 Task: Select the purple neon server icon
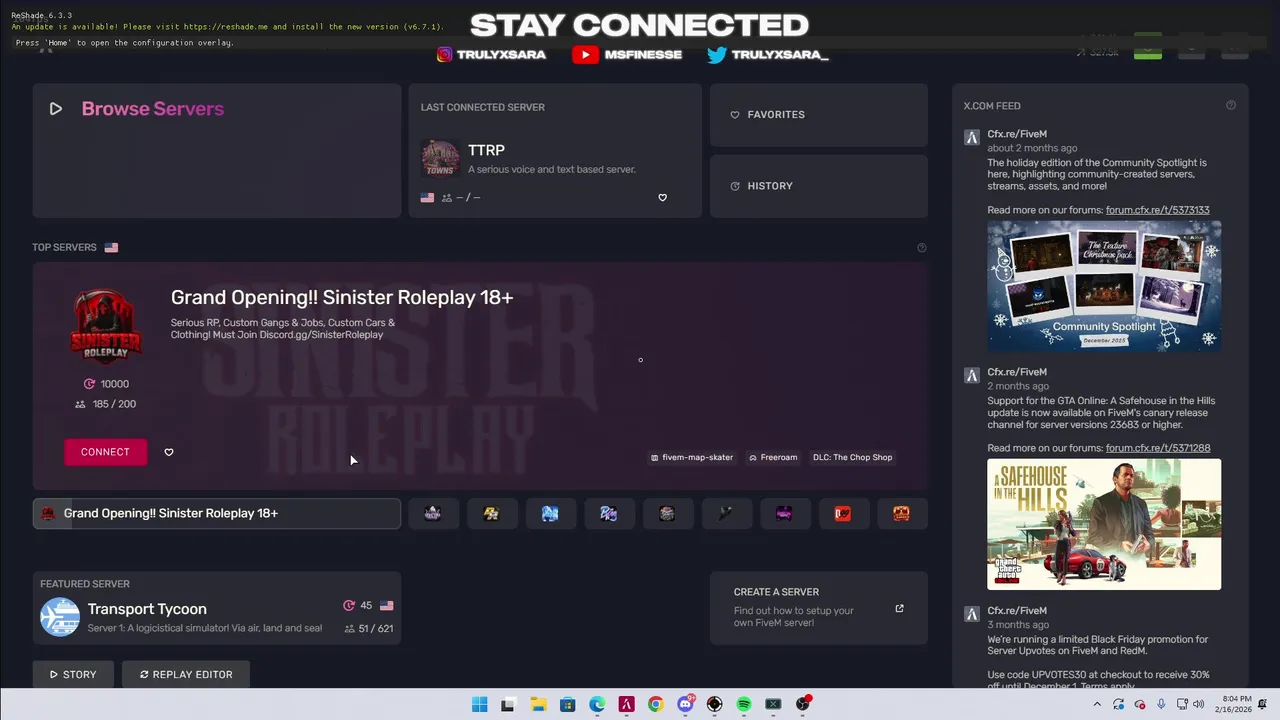784,513
